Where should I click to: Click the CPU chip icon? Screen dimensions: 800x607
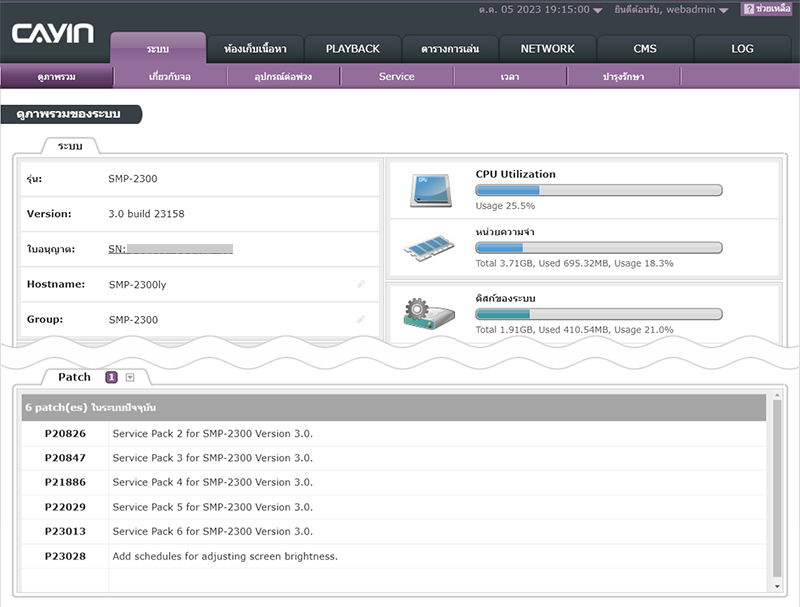tap(431, 191)
